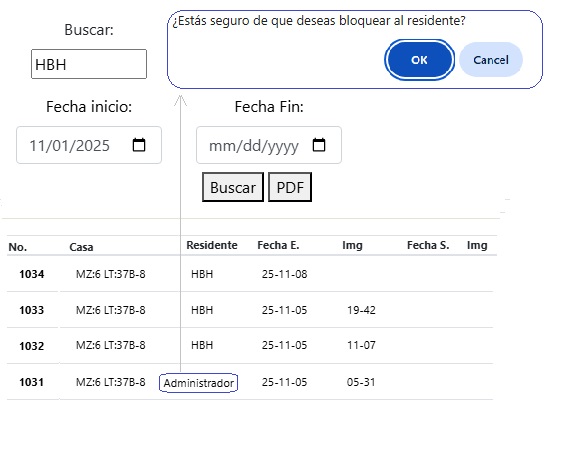The width and height of the screenshot is (567, 472).
Task: Click the Fecha Fin label
Action: coord(269,107)
